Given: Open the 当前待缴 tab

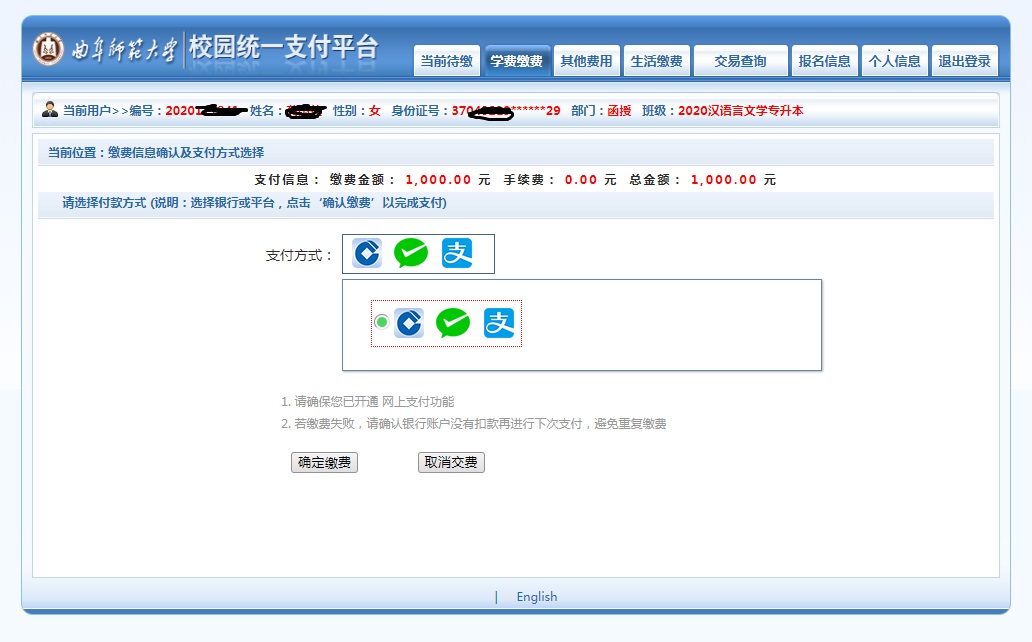Looking at the screenshot, I should tap(447, 61).
